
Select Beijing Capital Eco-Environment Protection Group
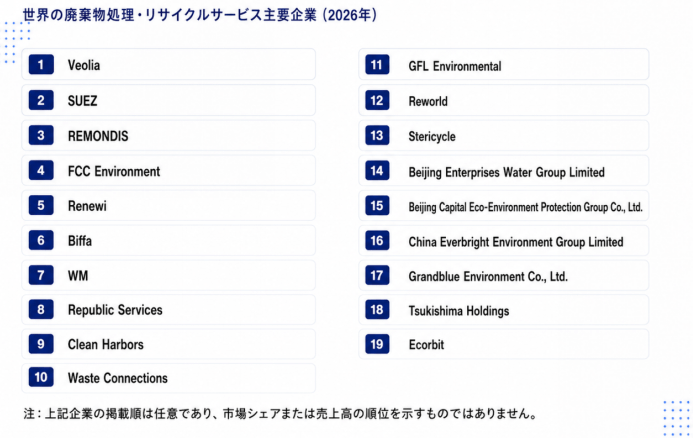pos(525,207)
